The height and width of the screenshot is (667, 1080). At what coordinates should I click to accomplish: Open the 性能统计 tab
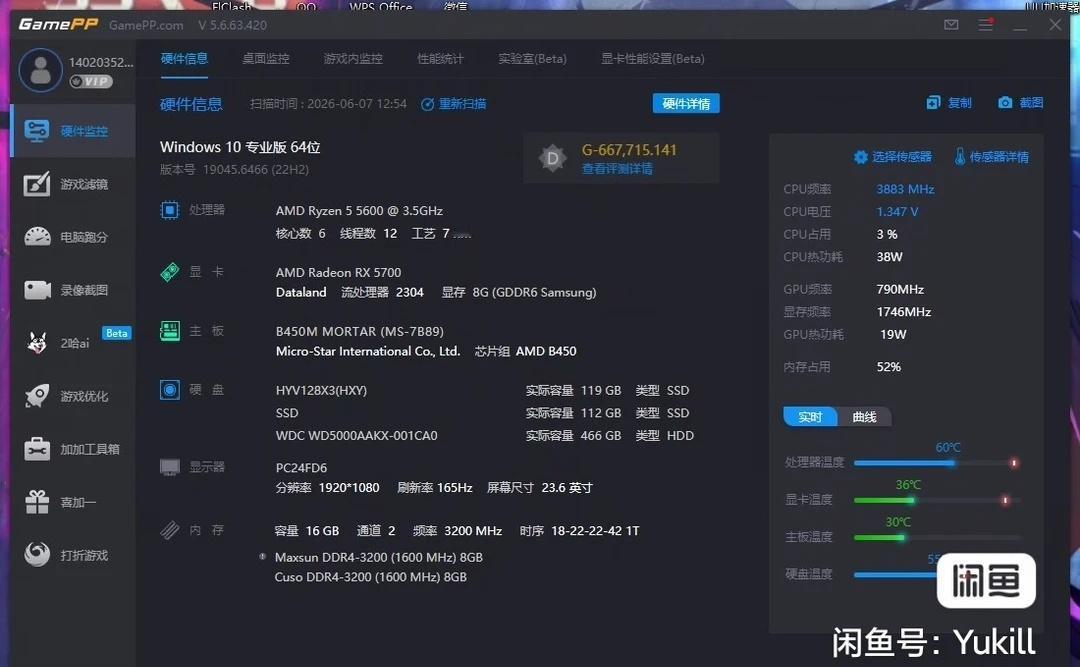pyautogui.click(x=440, y=59)
